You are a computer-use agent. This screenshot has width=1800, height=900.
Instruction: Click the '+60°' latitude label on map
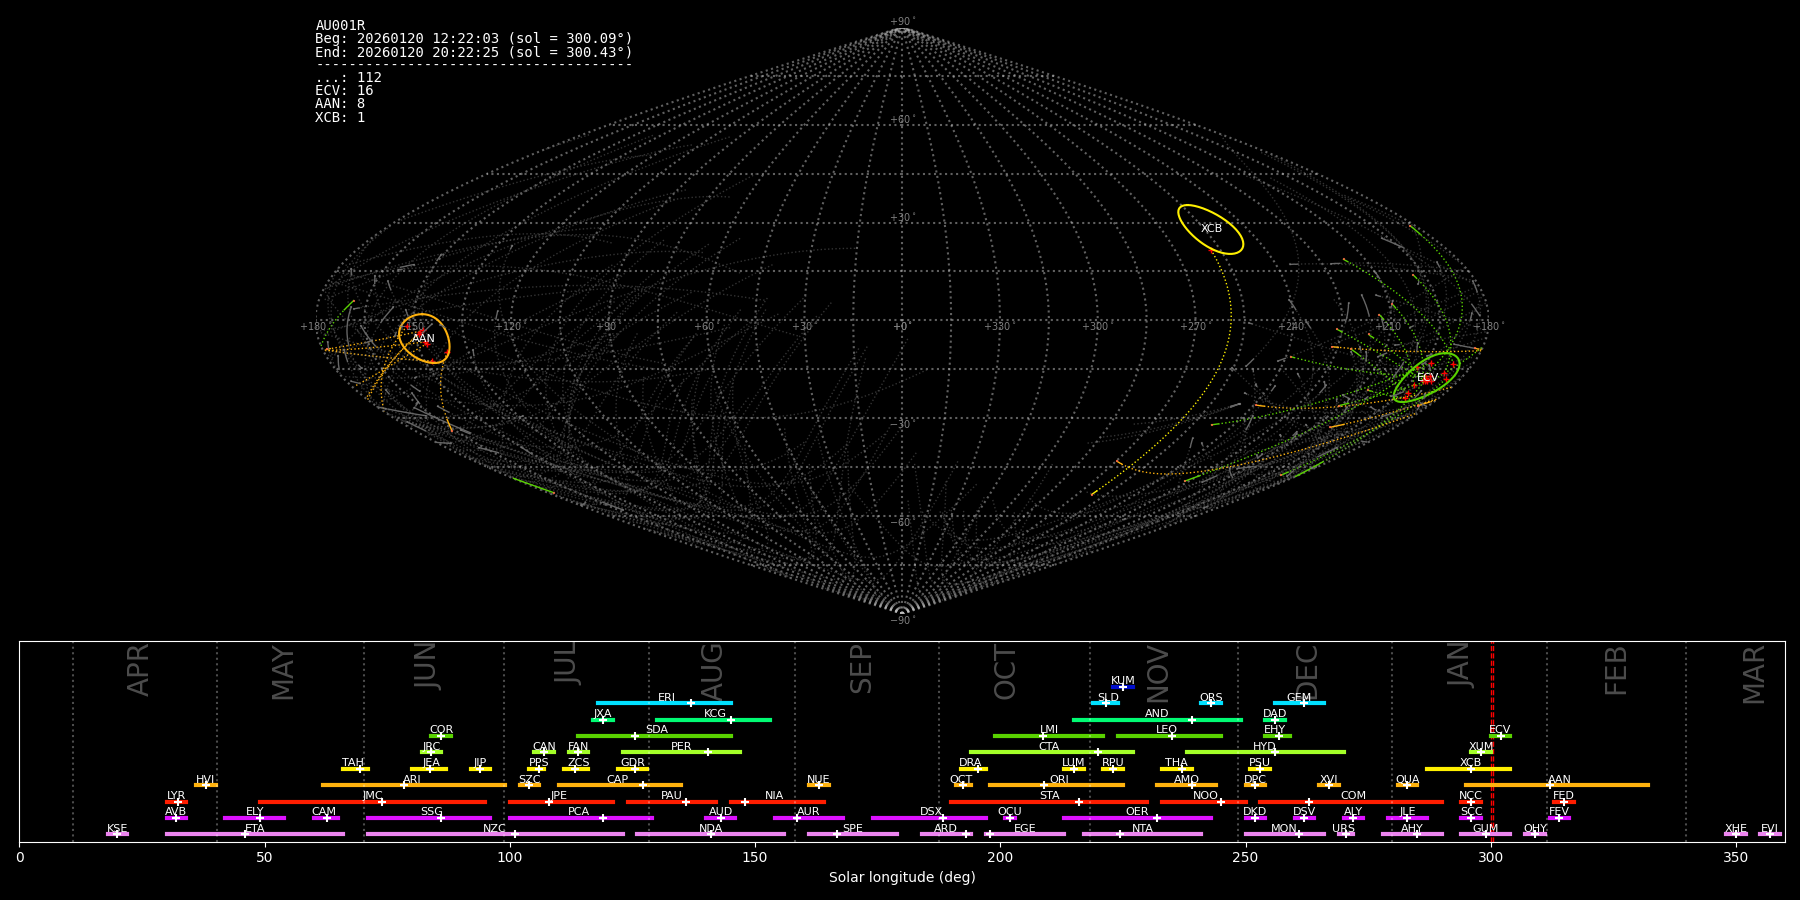(x=902, y=120)
